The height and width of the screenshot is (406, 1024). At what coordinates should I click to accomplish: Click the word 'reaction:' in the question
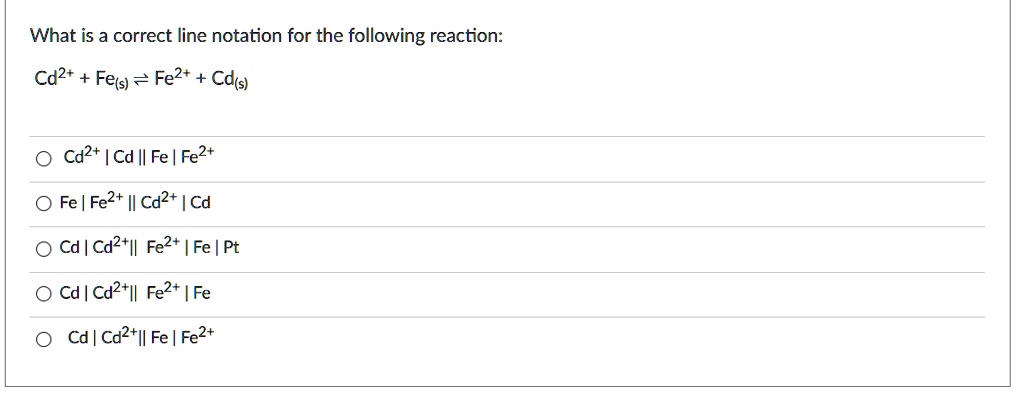[x=467, y=37]
